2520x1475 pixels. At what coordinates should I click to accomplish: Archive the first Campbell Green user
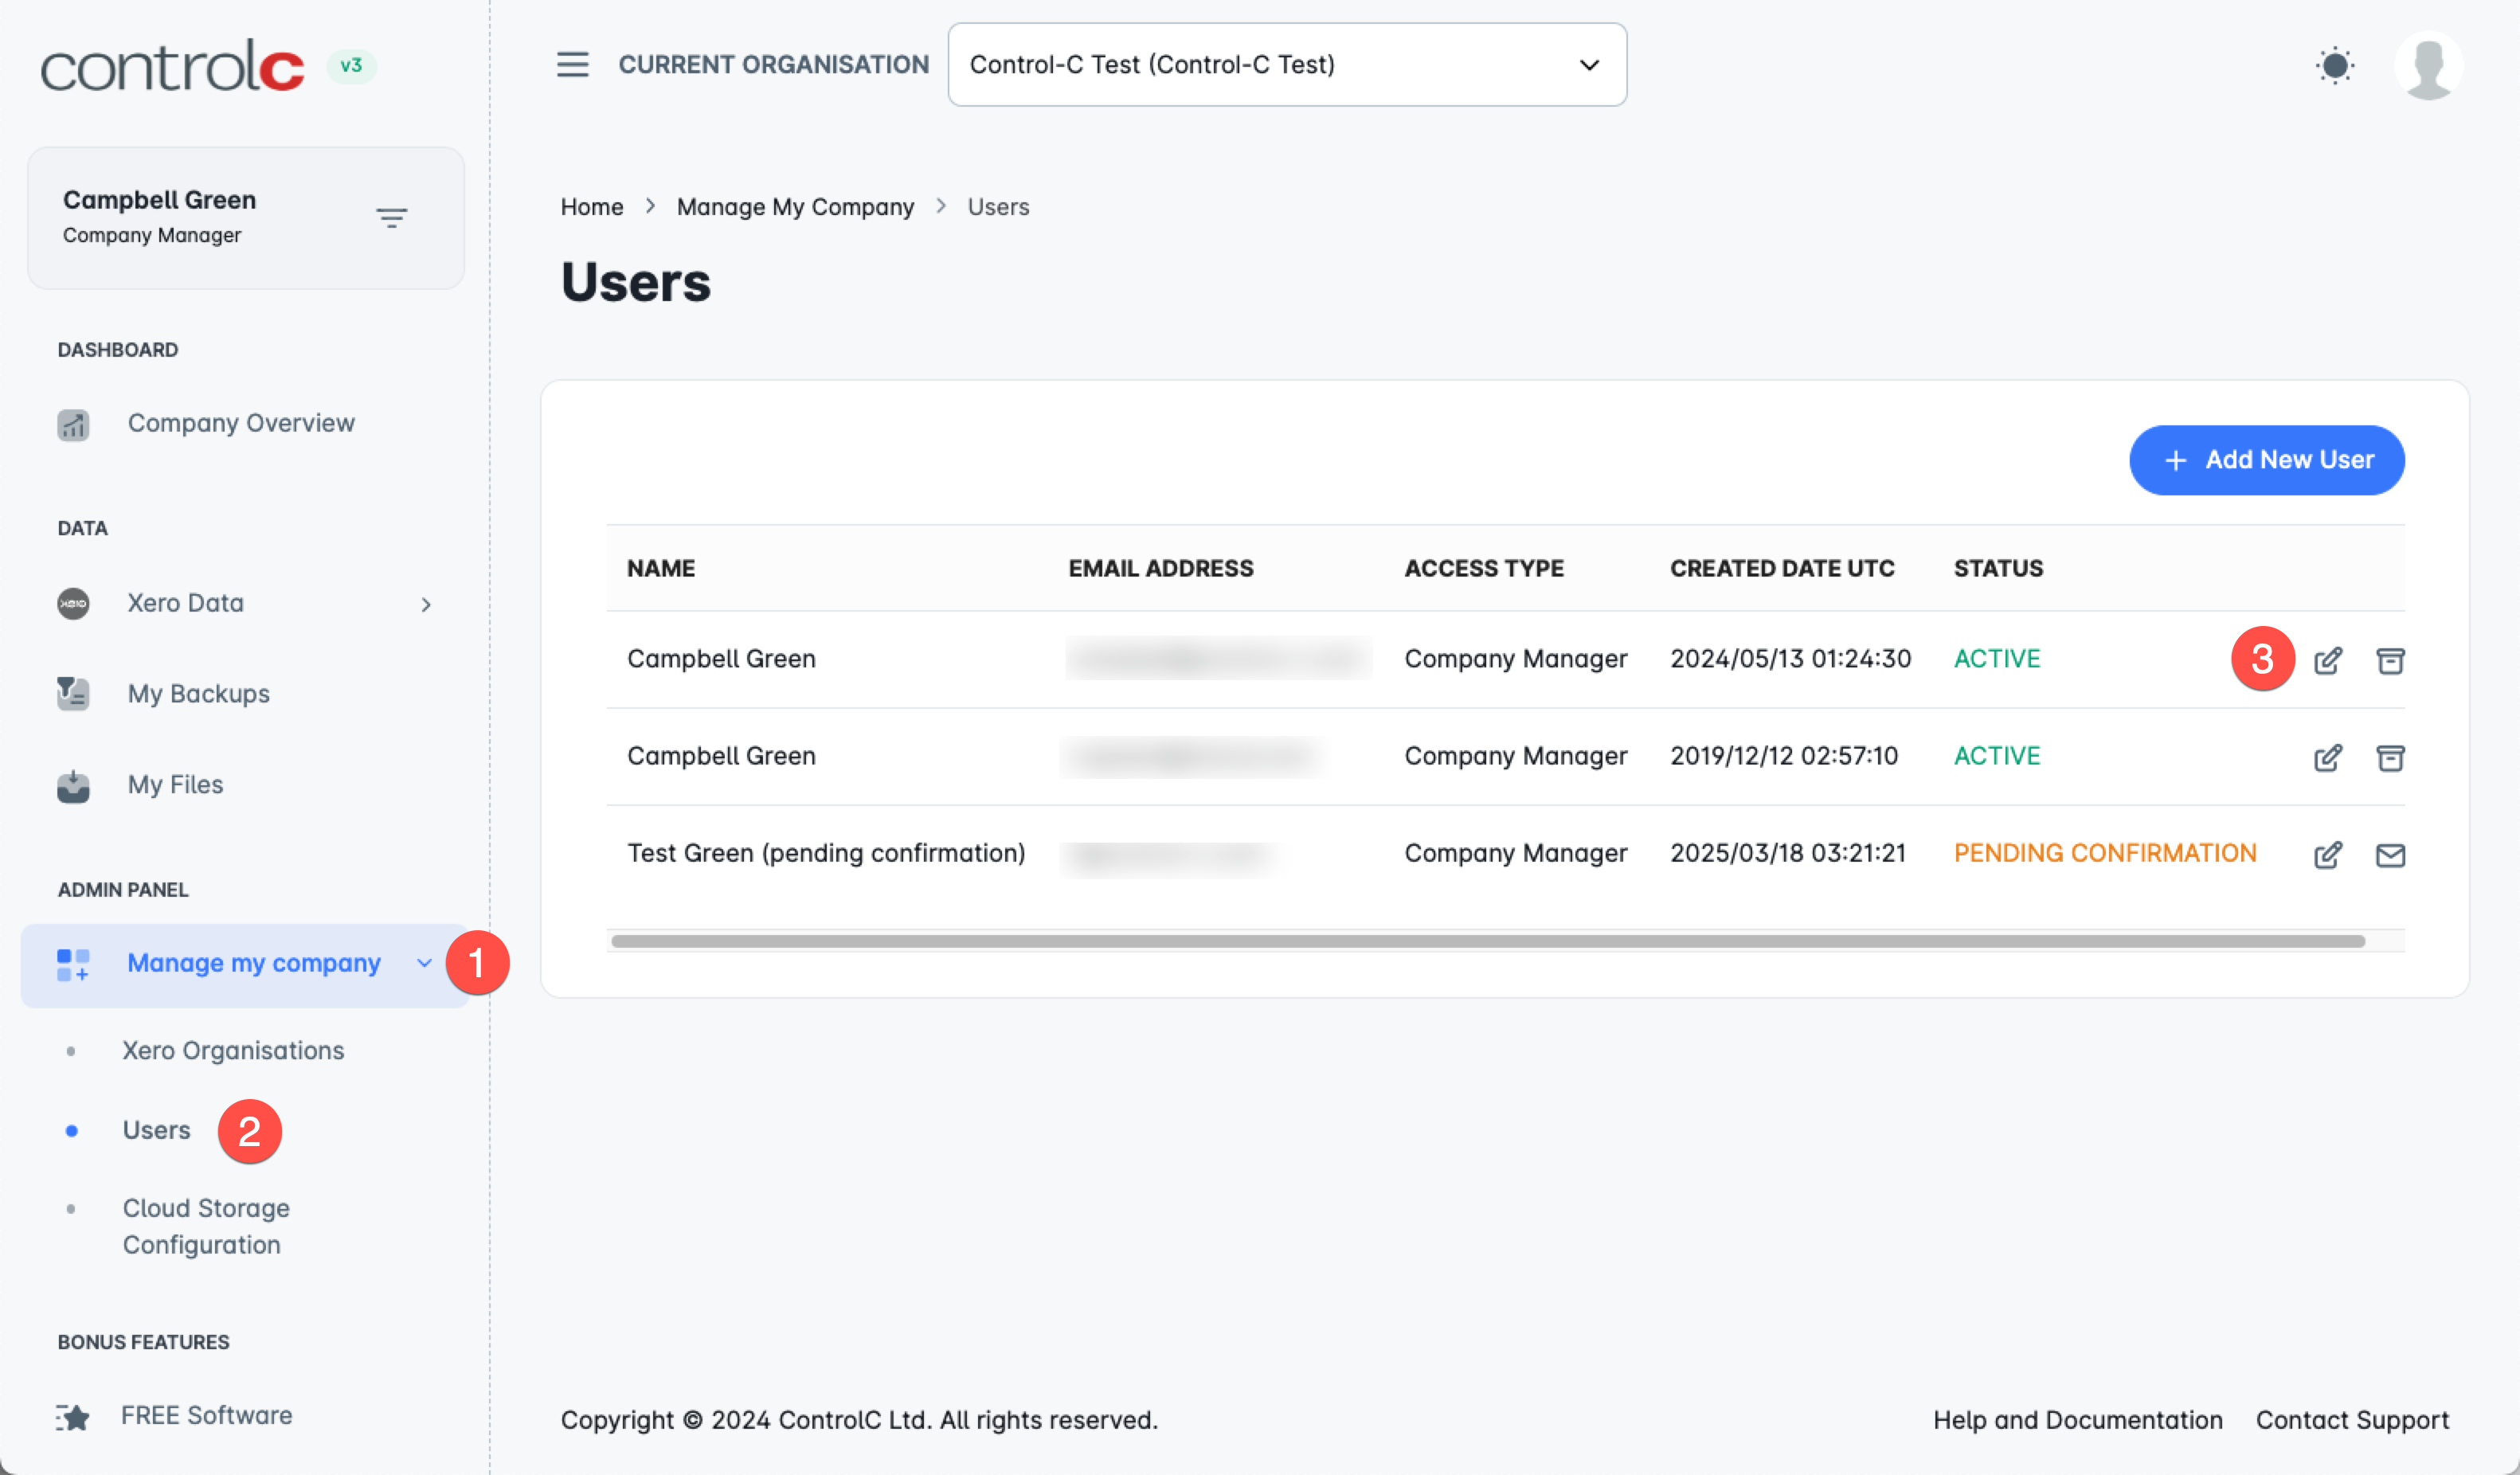click(x=2389, y=660)
